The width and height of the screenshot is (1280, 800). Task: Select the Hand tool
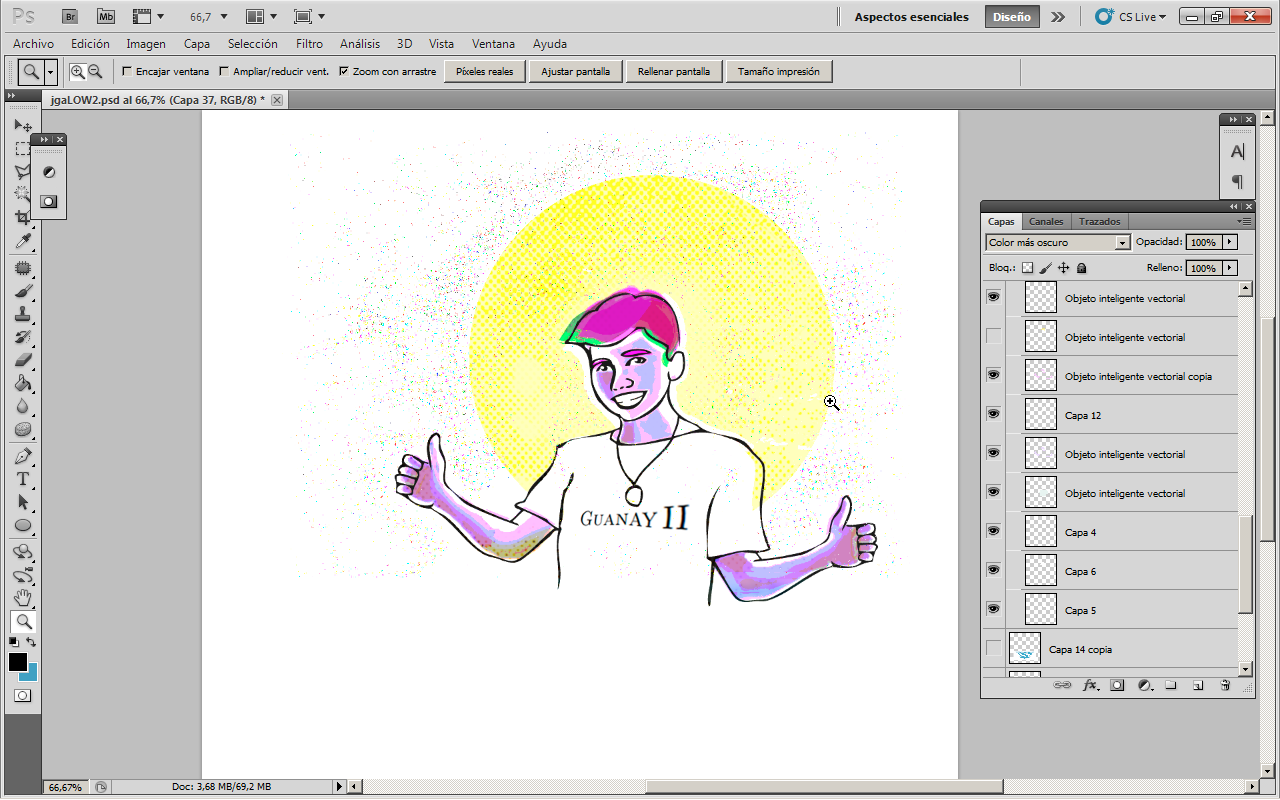[x=22, y=598]
